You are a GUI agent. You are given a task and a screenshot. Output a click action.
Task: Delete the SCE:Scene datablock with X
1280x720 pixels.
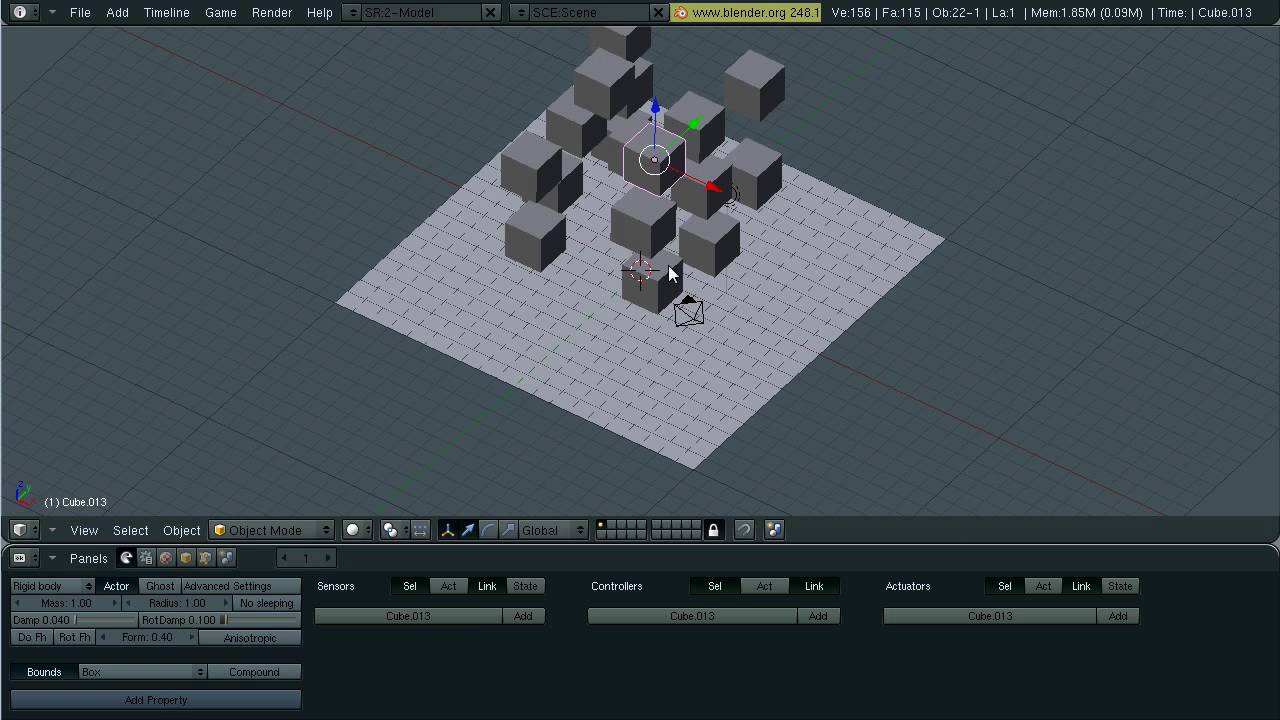[x=658, y=13]
